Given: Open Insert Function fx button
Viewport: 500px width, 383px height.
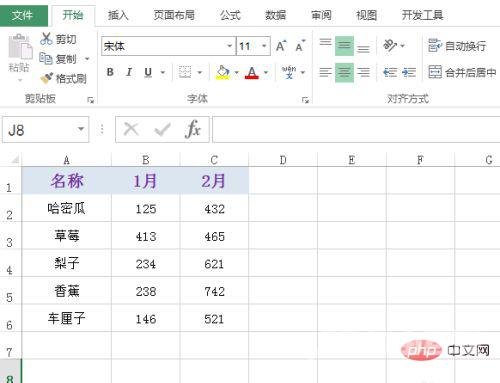Looking at the screenshot, I should point(193,129).
